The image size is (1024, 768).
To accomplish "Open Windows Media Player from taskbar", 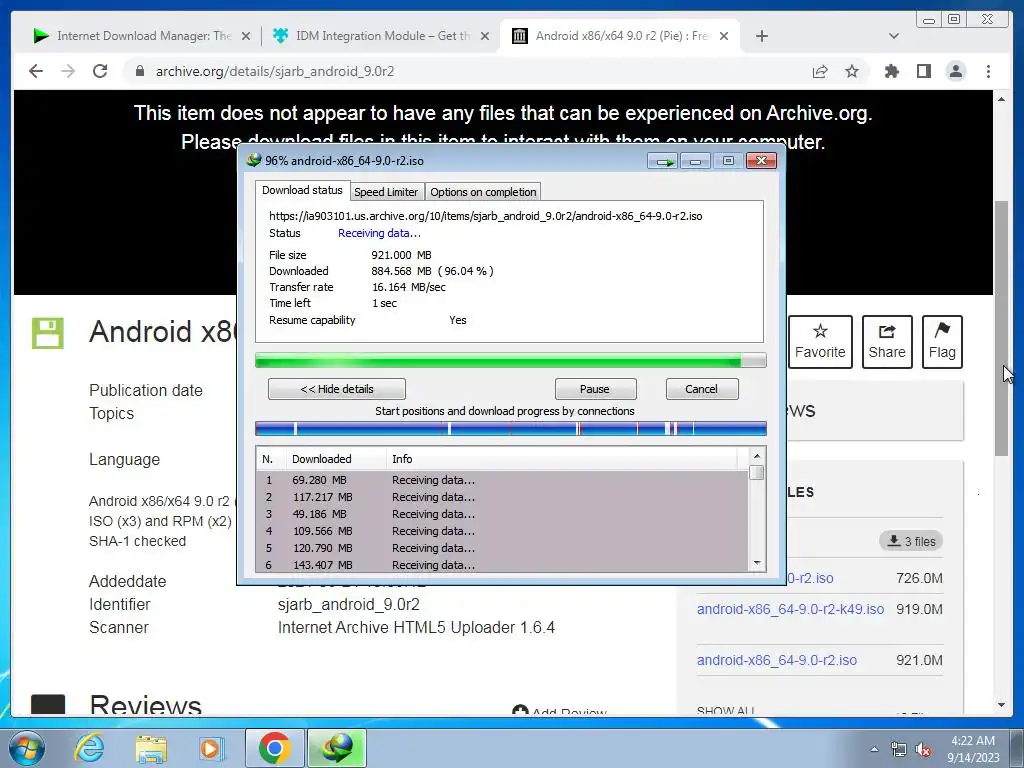I will [x=211, y=748].
